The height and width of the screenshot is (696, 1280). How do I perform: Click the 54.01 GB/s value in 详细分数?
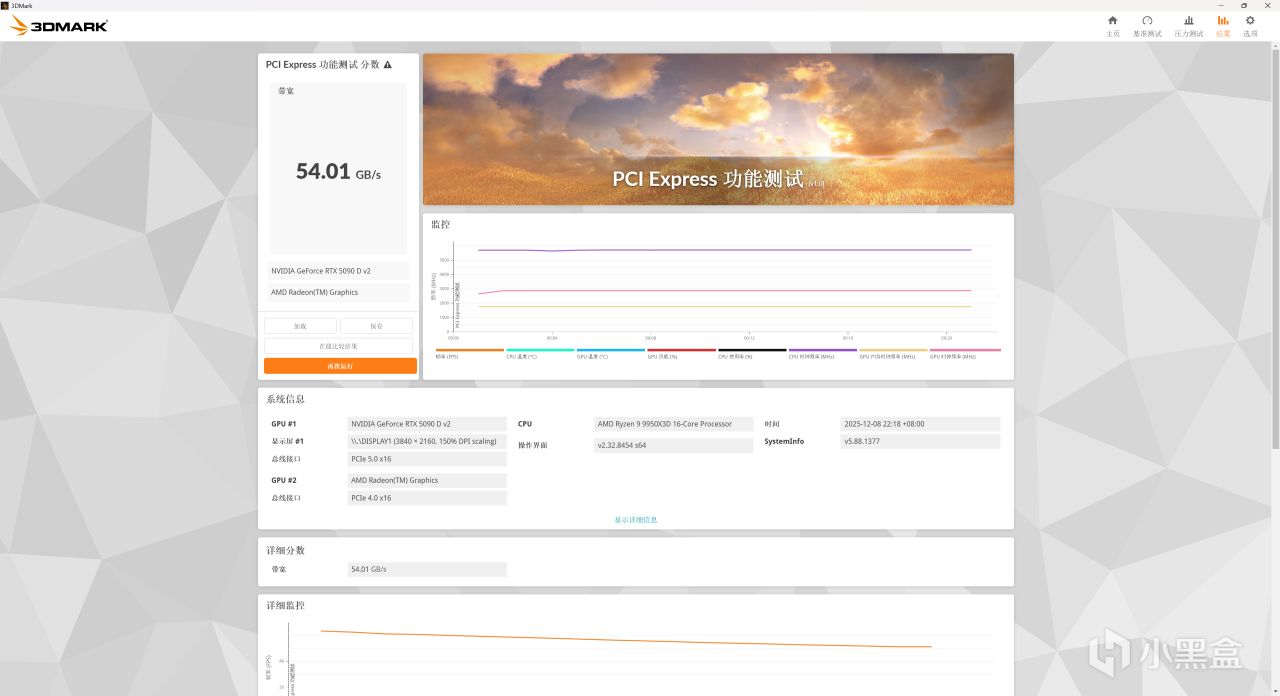[x=427, y=569]
